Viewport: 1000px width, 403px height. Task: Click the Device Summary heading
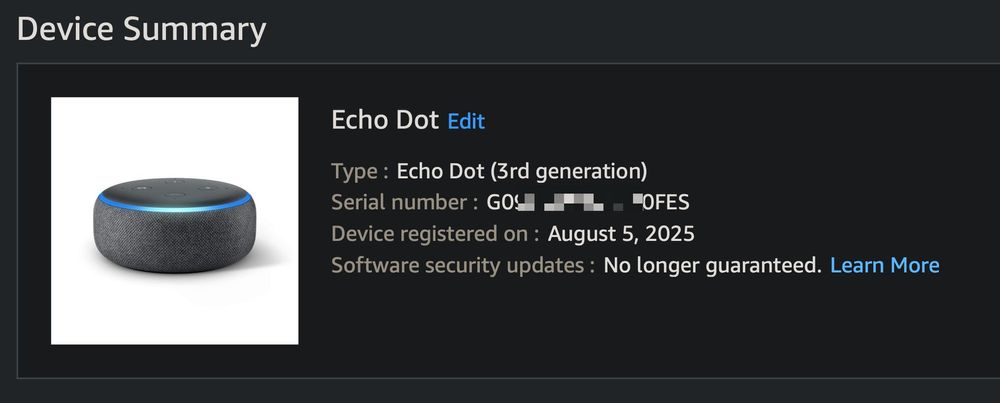click(142, 29)
